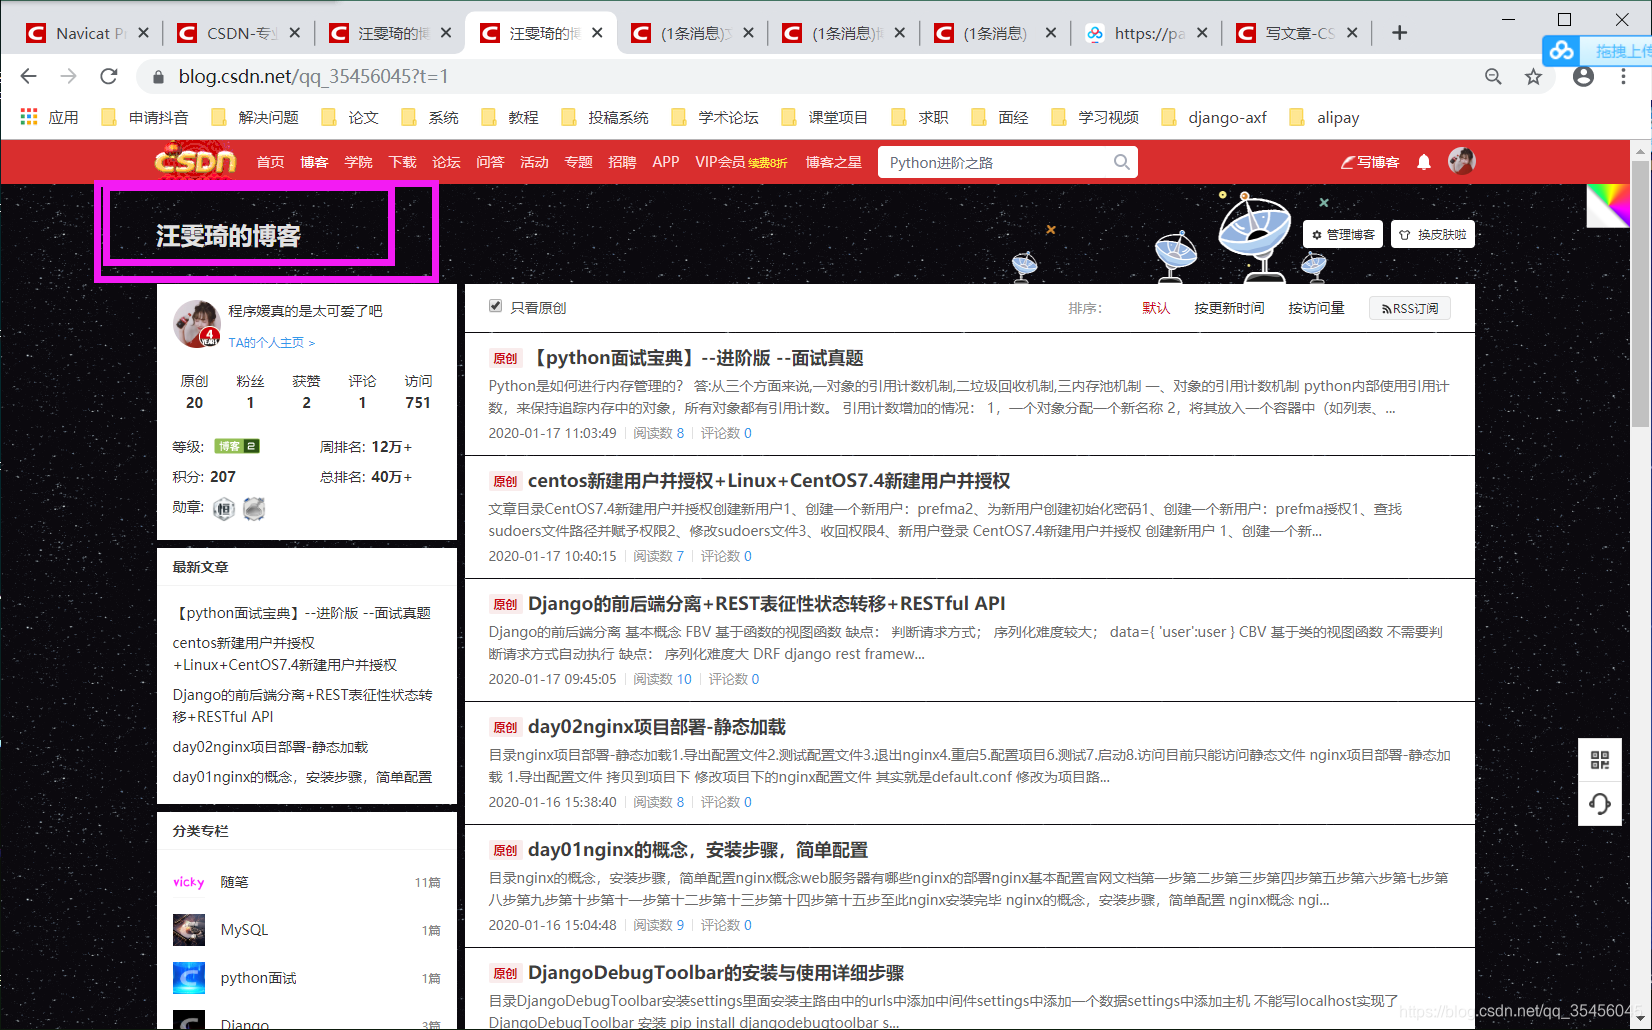The width and height of the screenshot is (1652, 1030).
Task: Open the apps grid shortcut in bookmarks bar
Action: click(x=29, y=117)
